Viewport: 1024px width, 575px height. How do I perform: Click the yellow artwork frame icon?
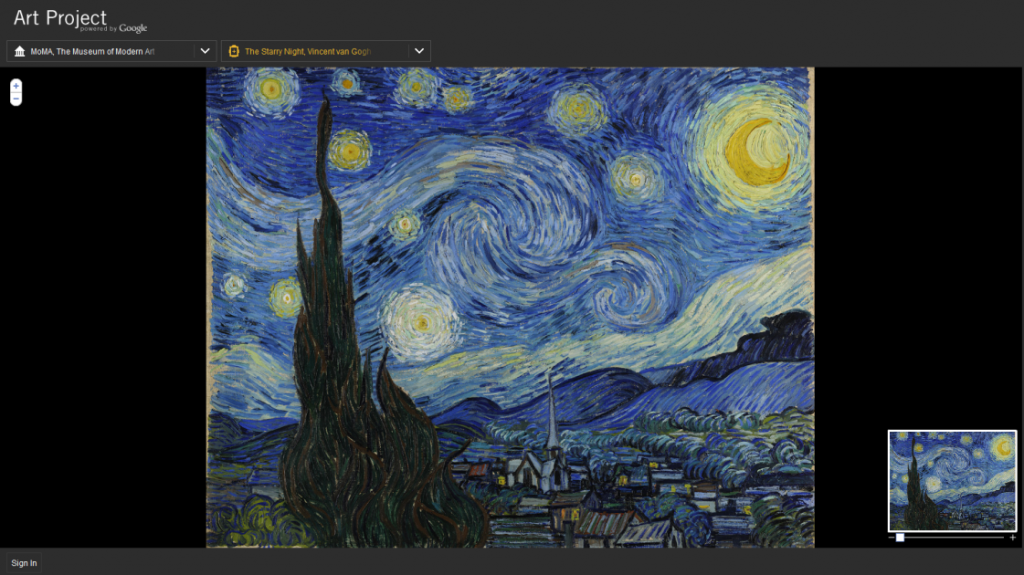[234, 51]
